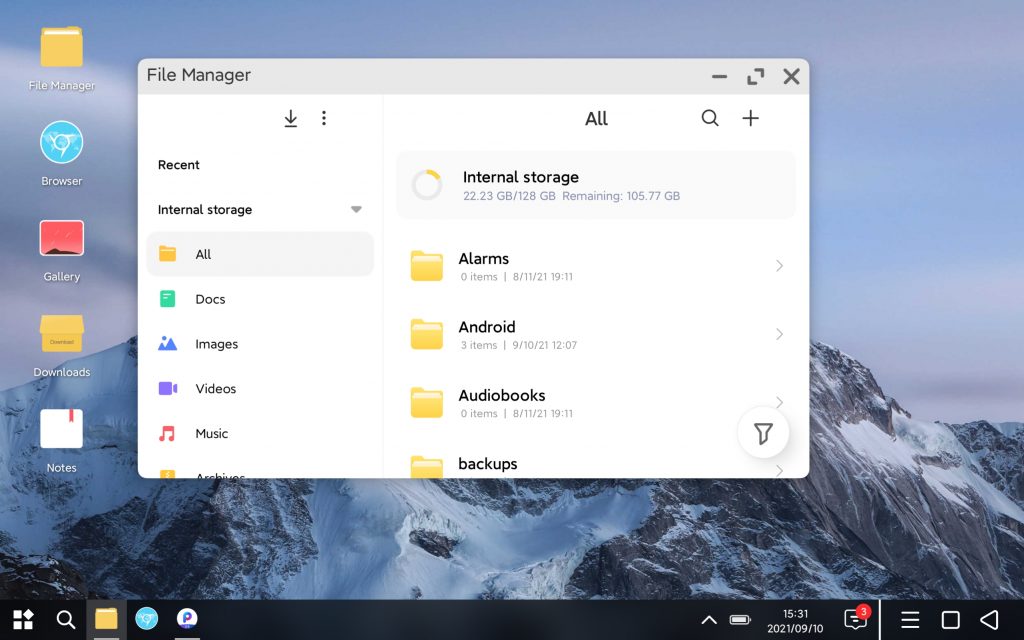Click the download arrow icon in sidebar
This screenshot has height=640, width=1024.
[291, 119]
